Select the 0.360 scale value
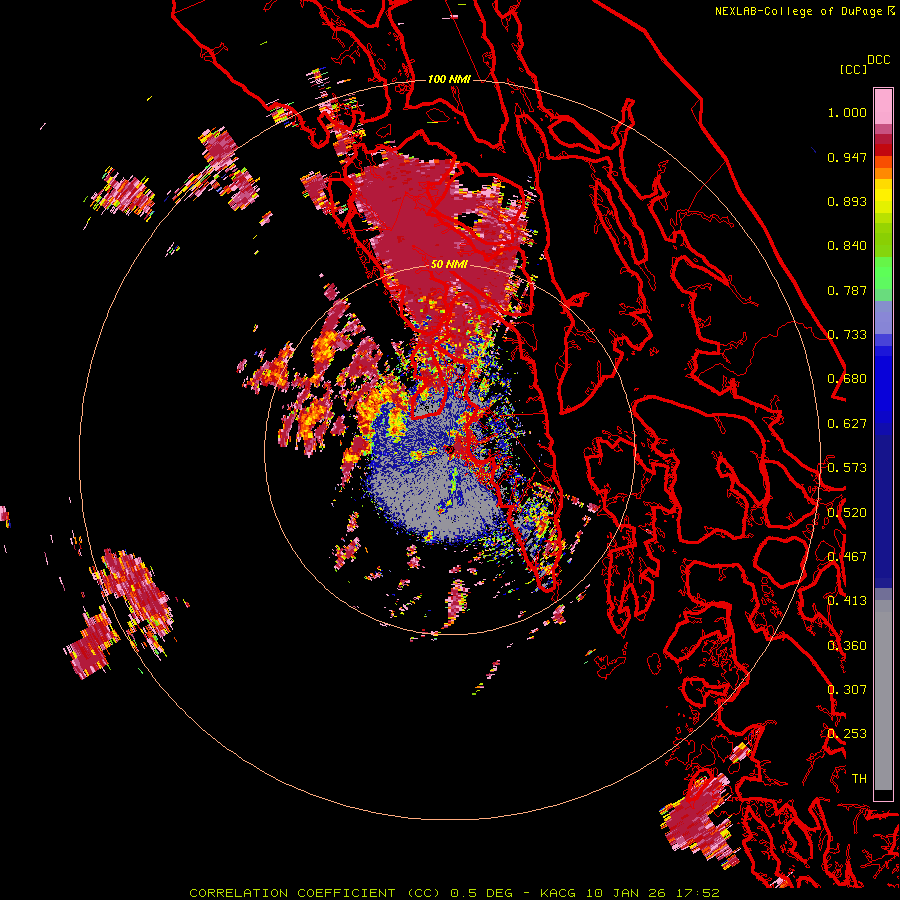 coord(847,646)
